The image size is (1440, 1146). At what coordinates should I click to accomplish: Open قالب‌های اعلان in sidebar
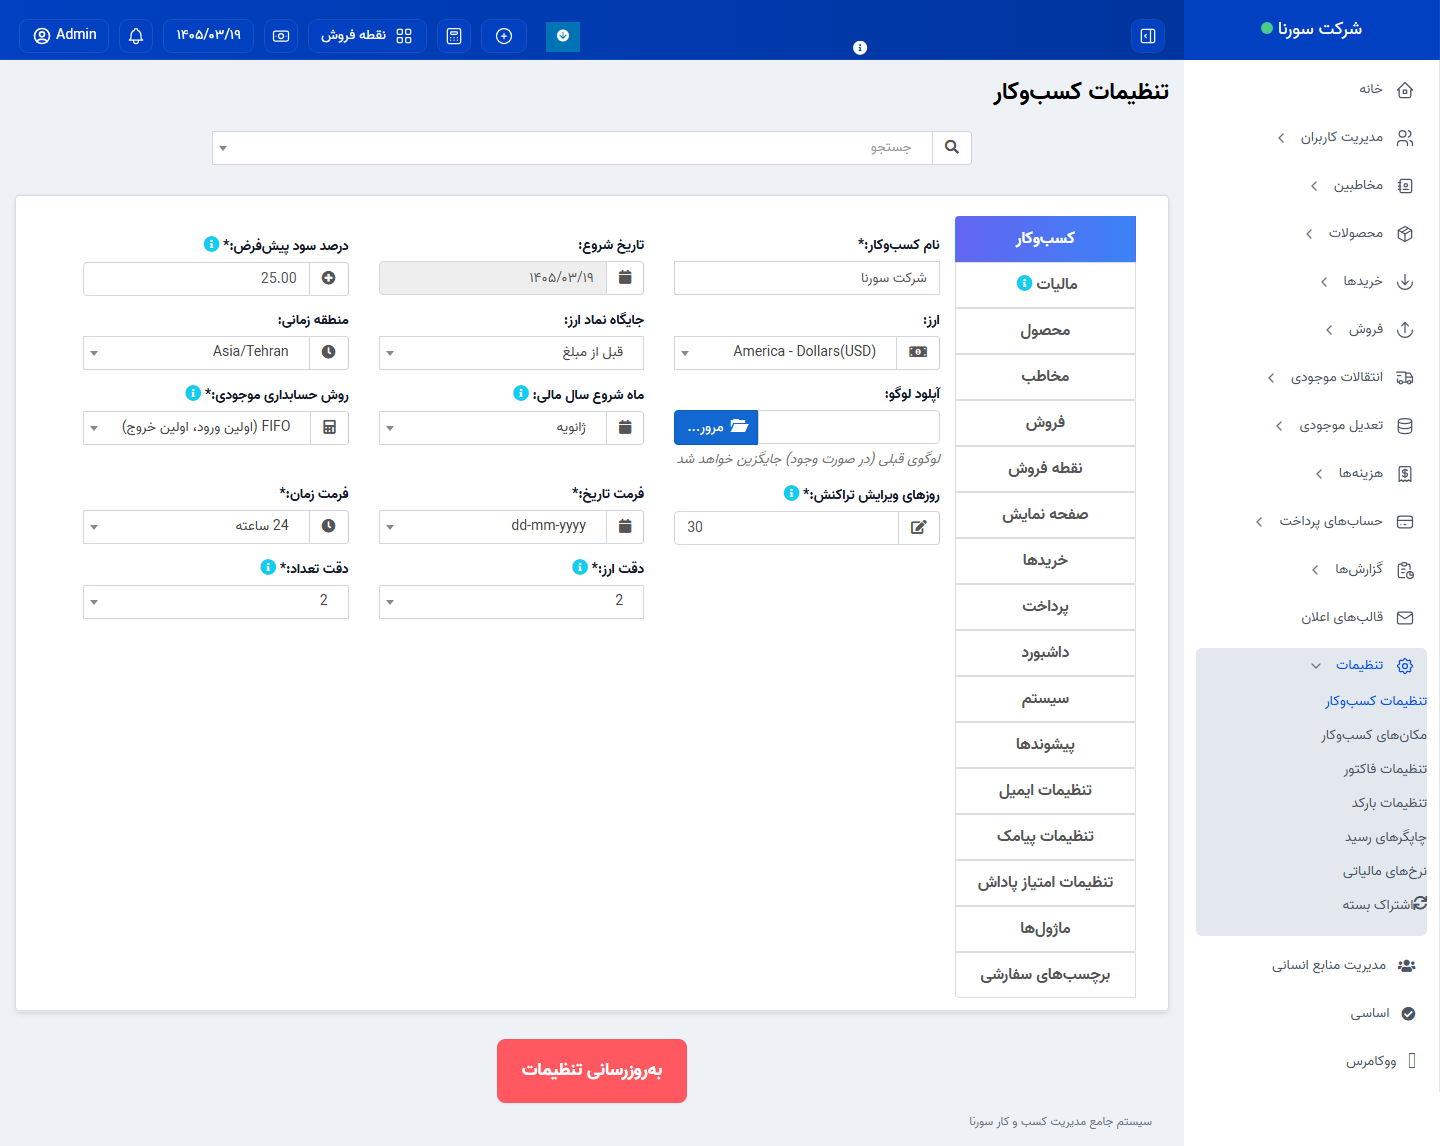pos(1356,617)
